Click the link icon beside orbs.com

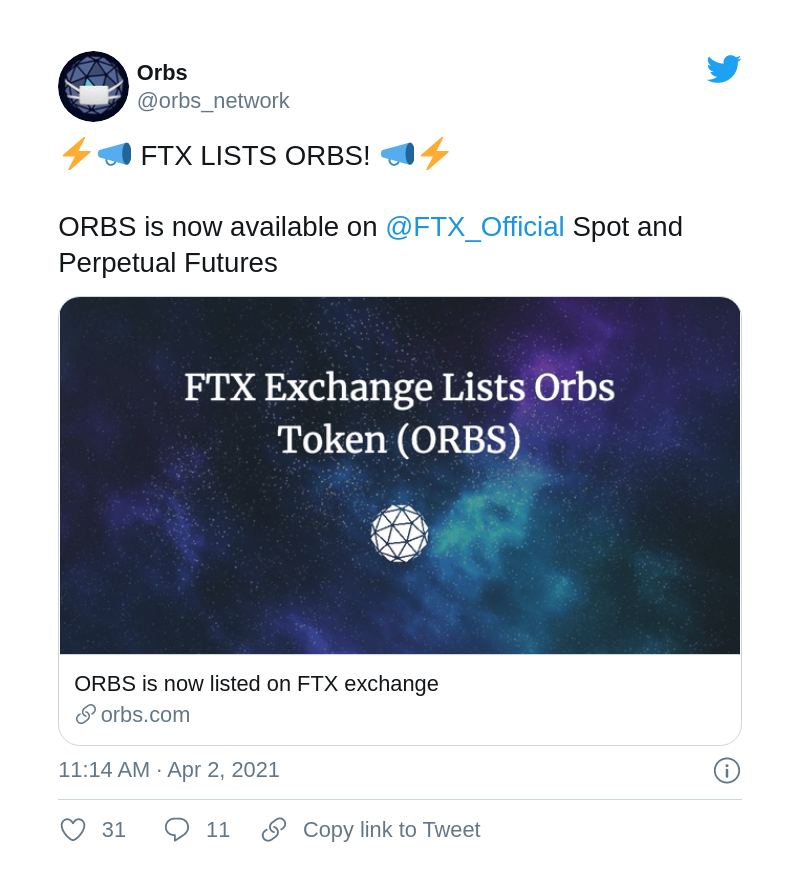pyautogui.click(x=84, y=714)
